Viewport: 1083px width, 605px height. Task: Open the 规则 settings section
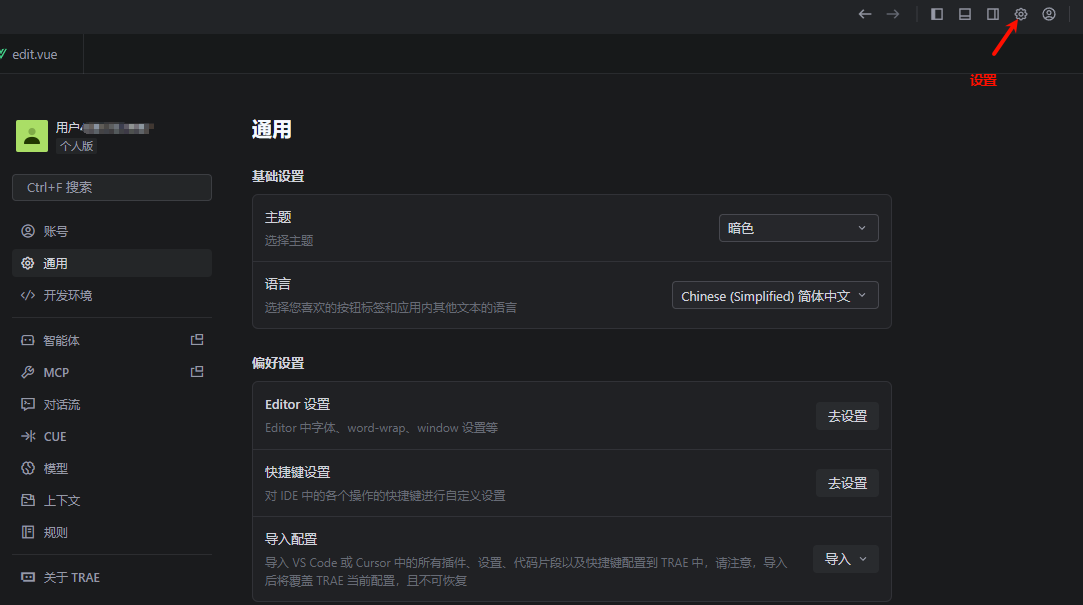(x=112, y=532)
